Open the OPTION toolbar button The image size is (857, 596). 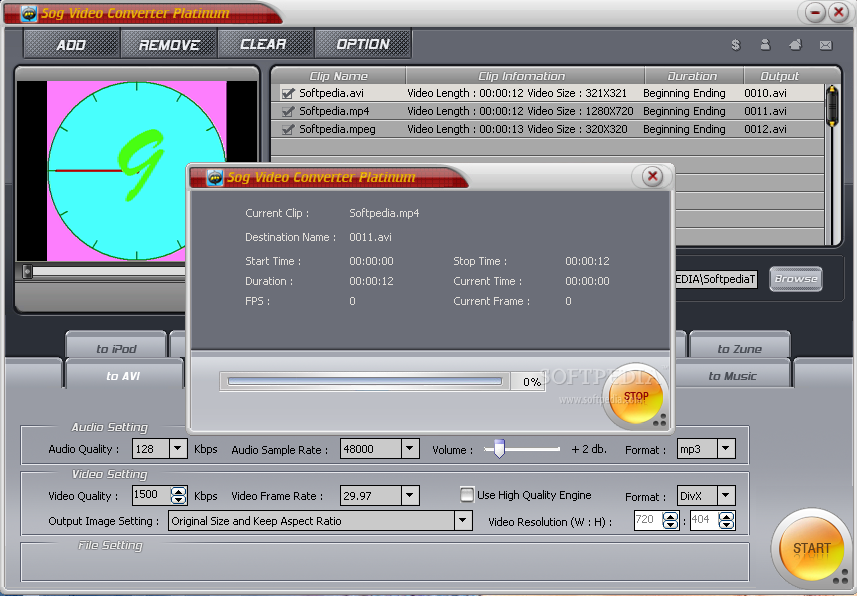point(363,44)
